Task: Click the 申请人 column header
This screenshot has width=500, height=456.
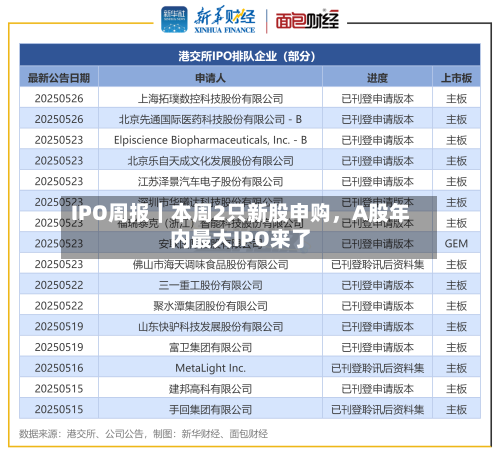Action: [210, 78]
